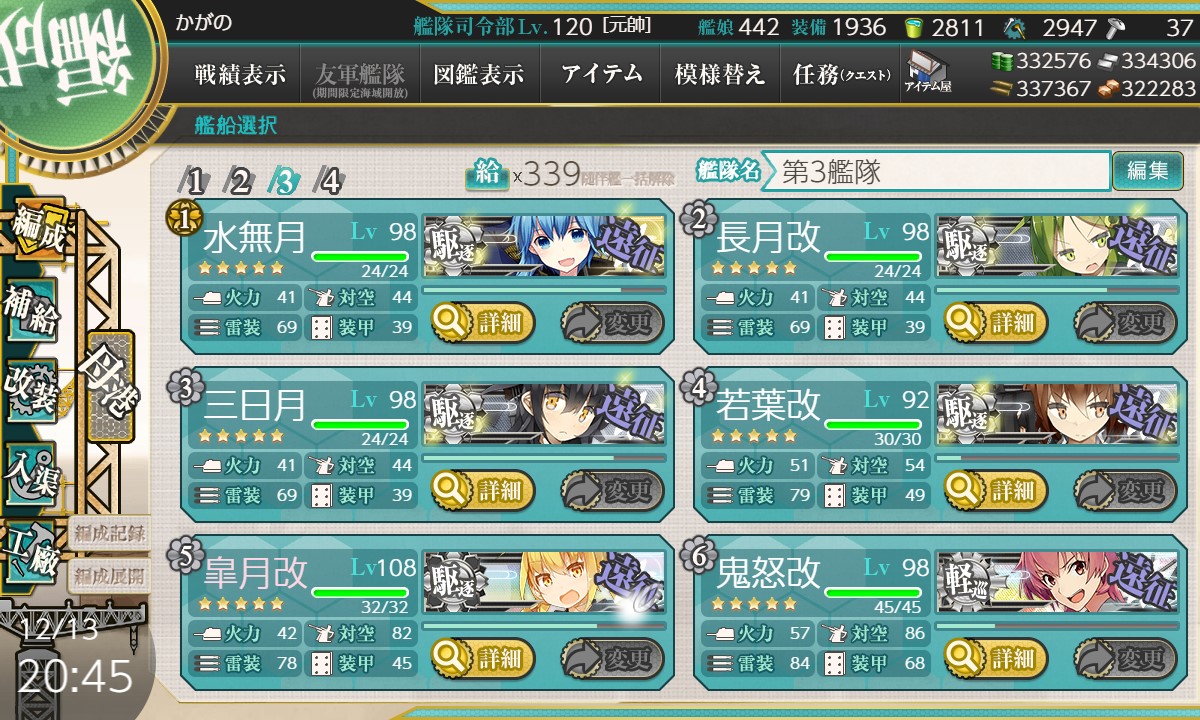Click the 編集 fleet name edit button
The image size is (1200, 720).
coord(1147,171)
